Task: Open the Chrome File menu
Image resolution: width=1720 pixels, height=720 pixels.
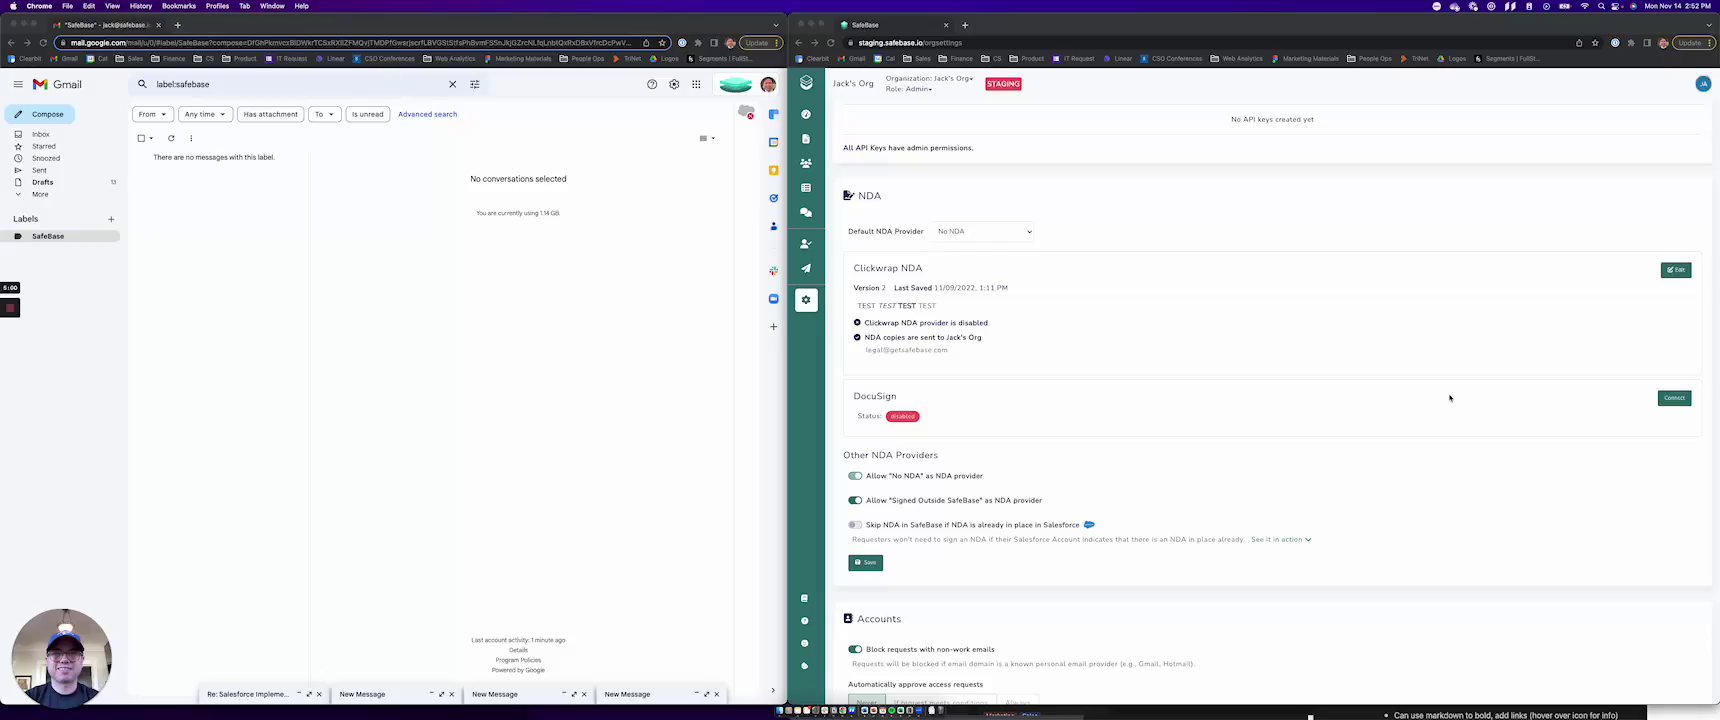Action: click(67, 6)
